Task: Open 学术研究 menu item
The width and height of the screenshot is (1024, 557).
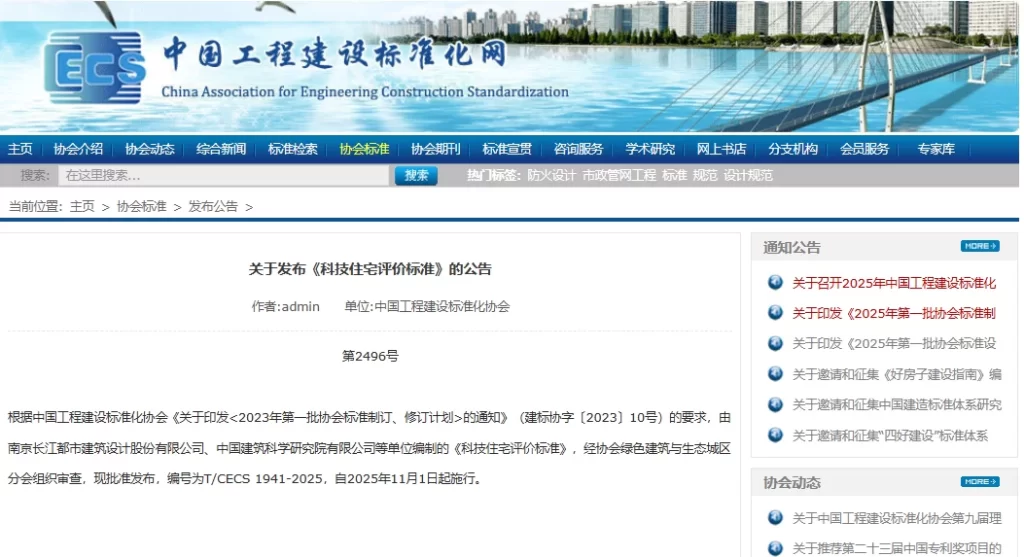Action: click(x=650, y=149)
